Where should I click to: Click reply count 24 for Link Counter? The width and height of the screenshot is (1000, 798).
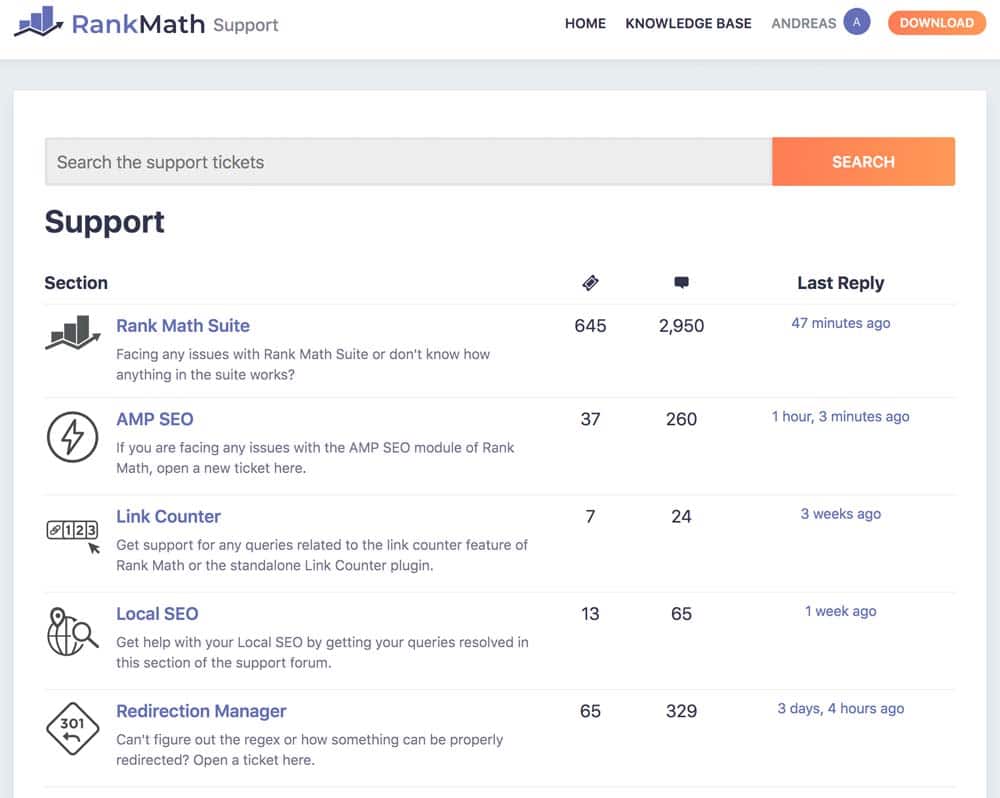(x=681, y=517)
